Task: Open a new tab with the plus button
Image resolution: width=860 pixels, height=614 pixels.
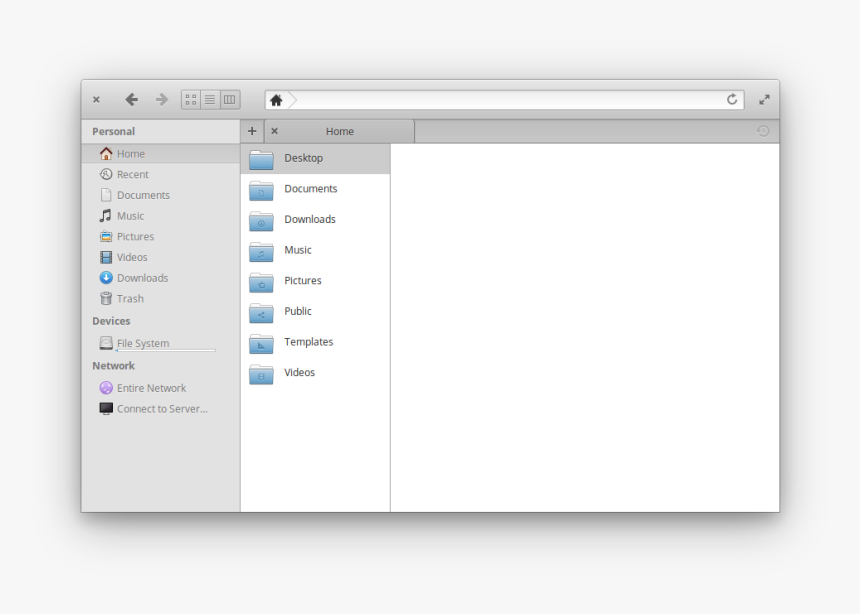Action: tap(252, 131)
